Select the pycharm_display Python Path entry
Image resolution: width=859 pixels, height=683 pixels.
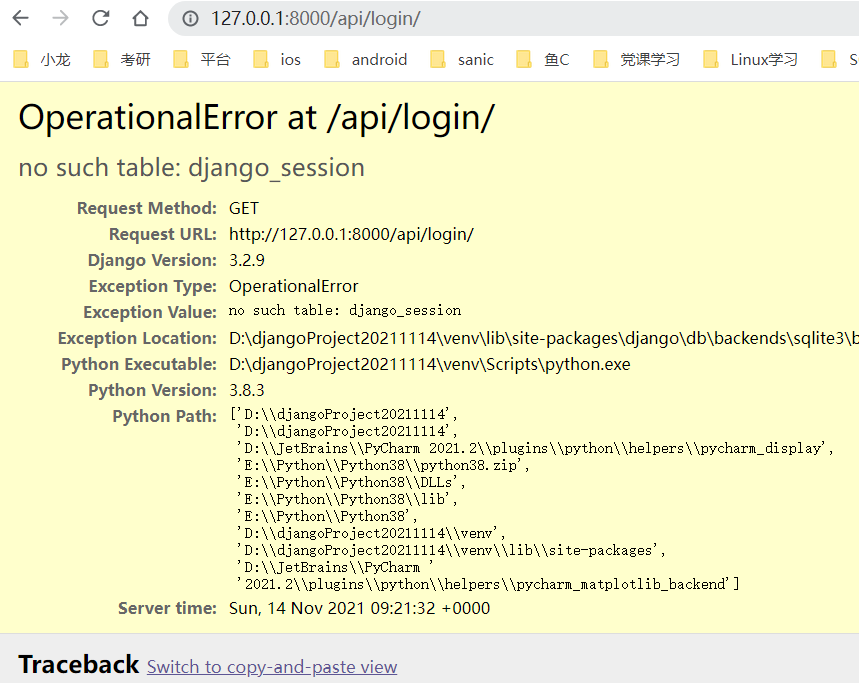tap(535, 448)
